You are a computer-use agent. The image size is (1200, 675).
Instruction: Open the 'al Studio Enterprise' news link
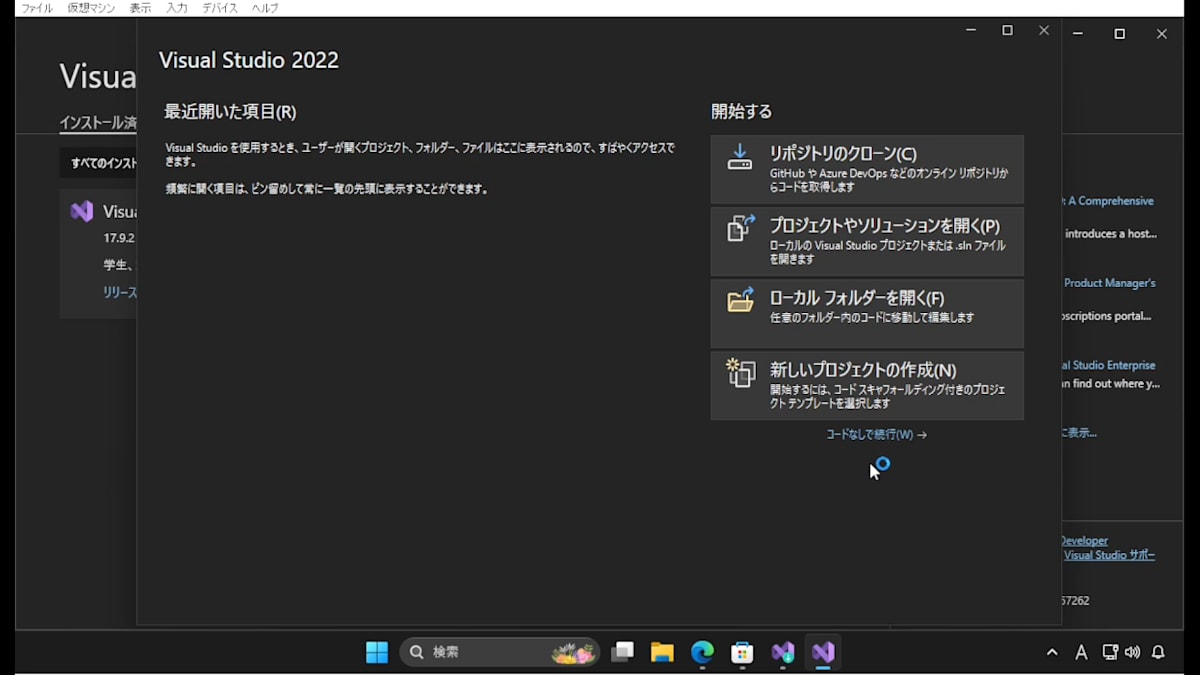tap(1108, 365)
